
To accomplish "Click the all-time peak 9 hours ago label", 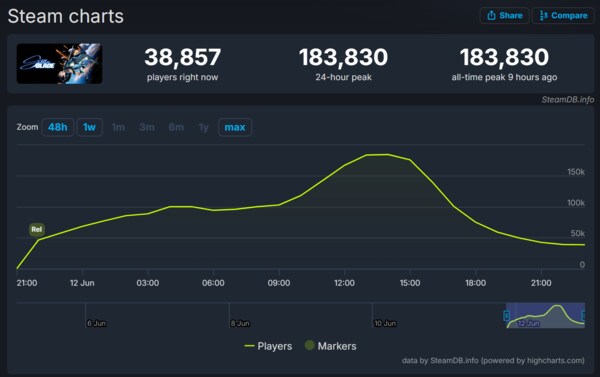I will 504,77.
